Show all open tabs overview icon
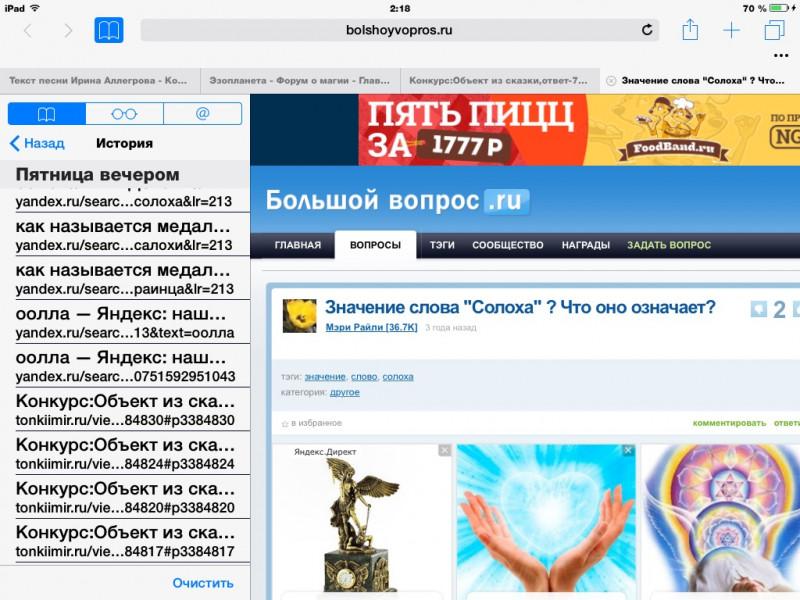The image size is (800, 600). [774, 30]
